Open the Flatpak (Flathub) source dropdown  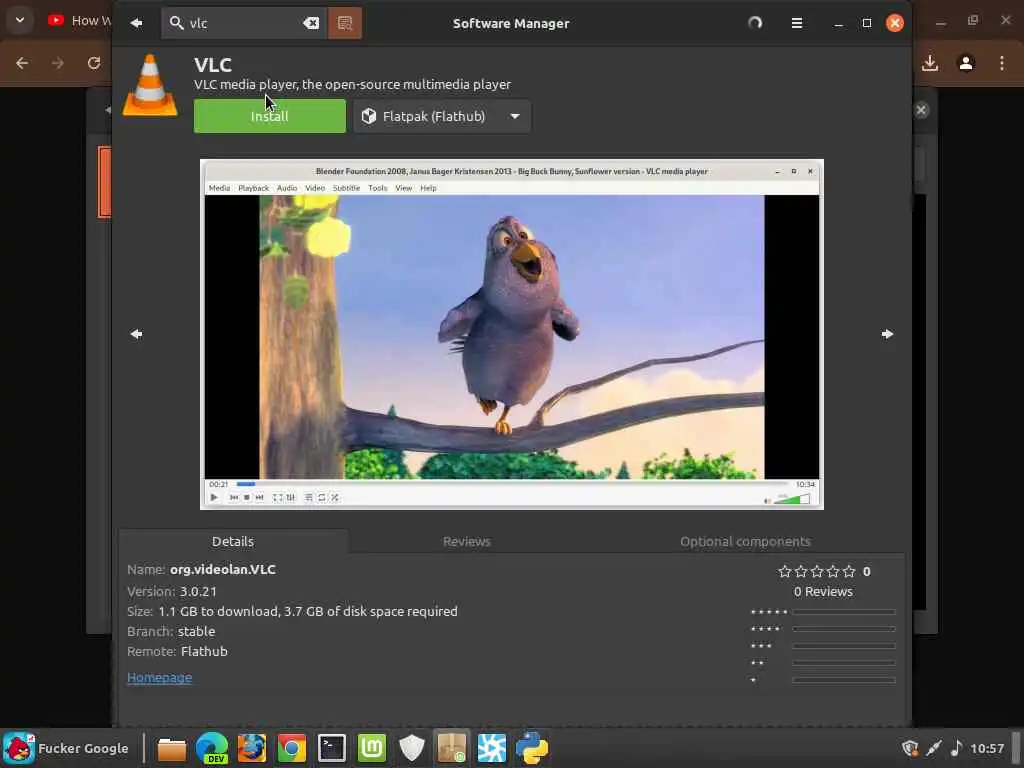[442, 116]
